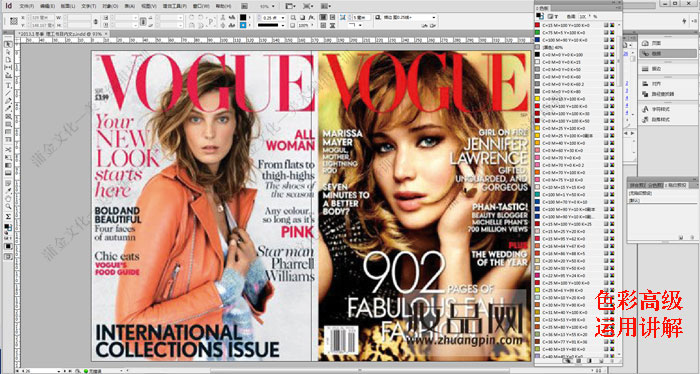Open the 文件(F) menu
Image resolution: width=700 pixels, height=374 pixels.
27,6
